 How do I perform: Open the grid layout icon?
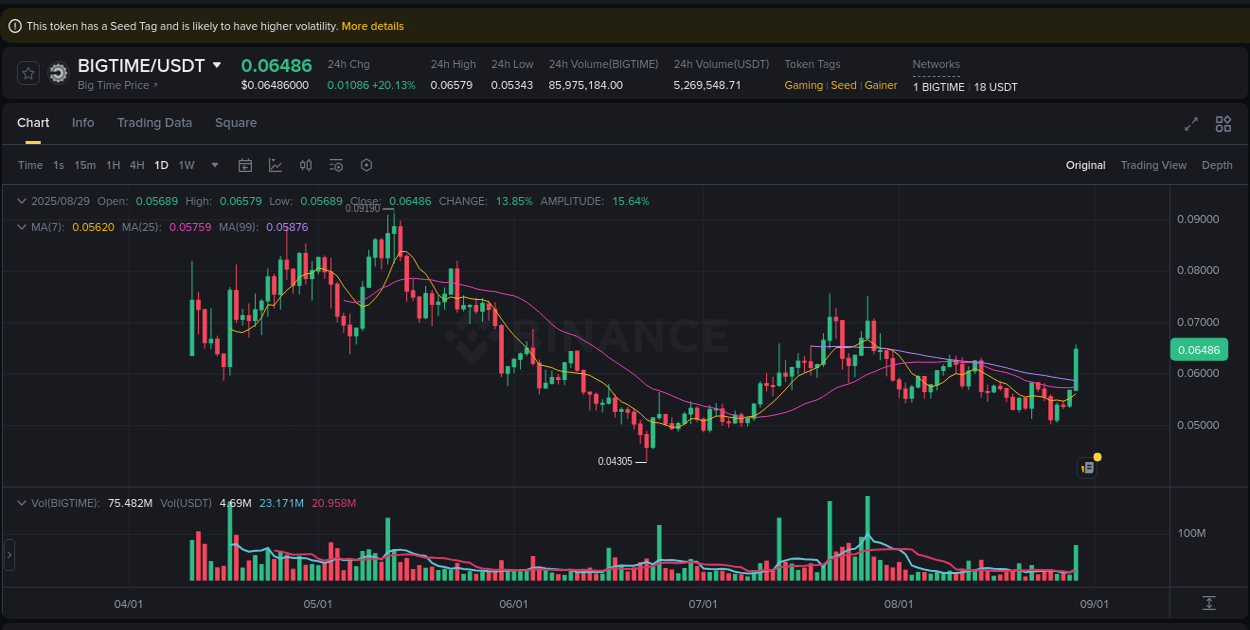1223,124
